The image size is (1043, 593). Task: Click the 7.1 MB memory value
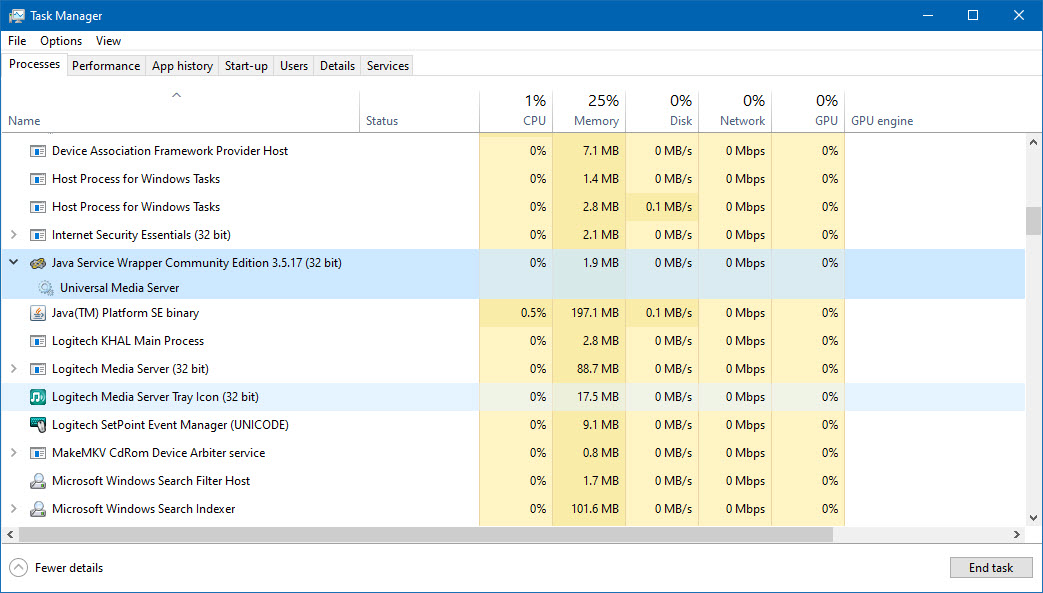click(601, 151)
